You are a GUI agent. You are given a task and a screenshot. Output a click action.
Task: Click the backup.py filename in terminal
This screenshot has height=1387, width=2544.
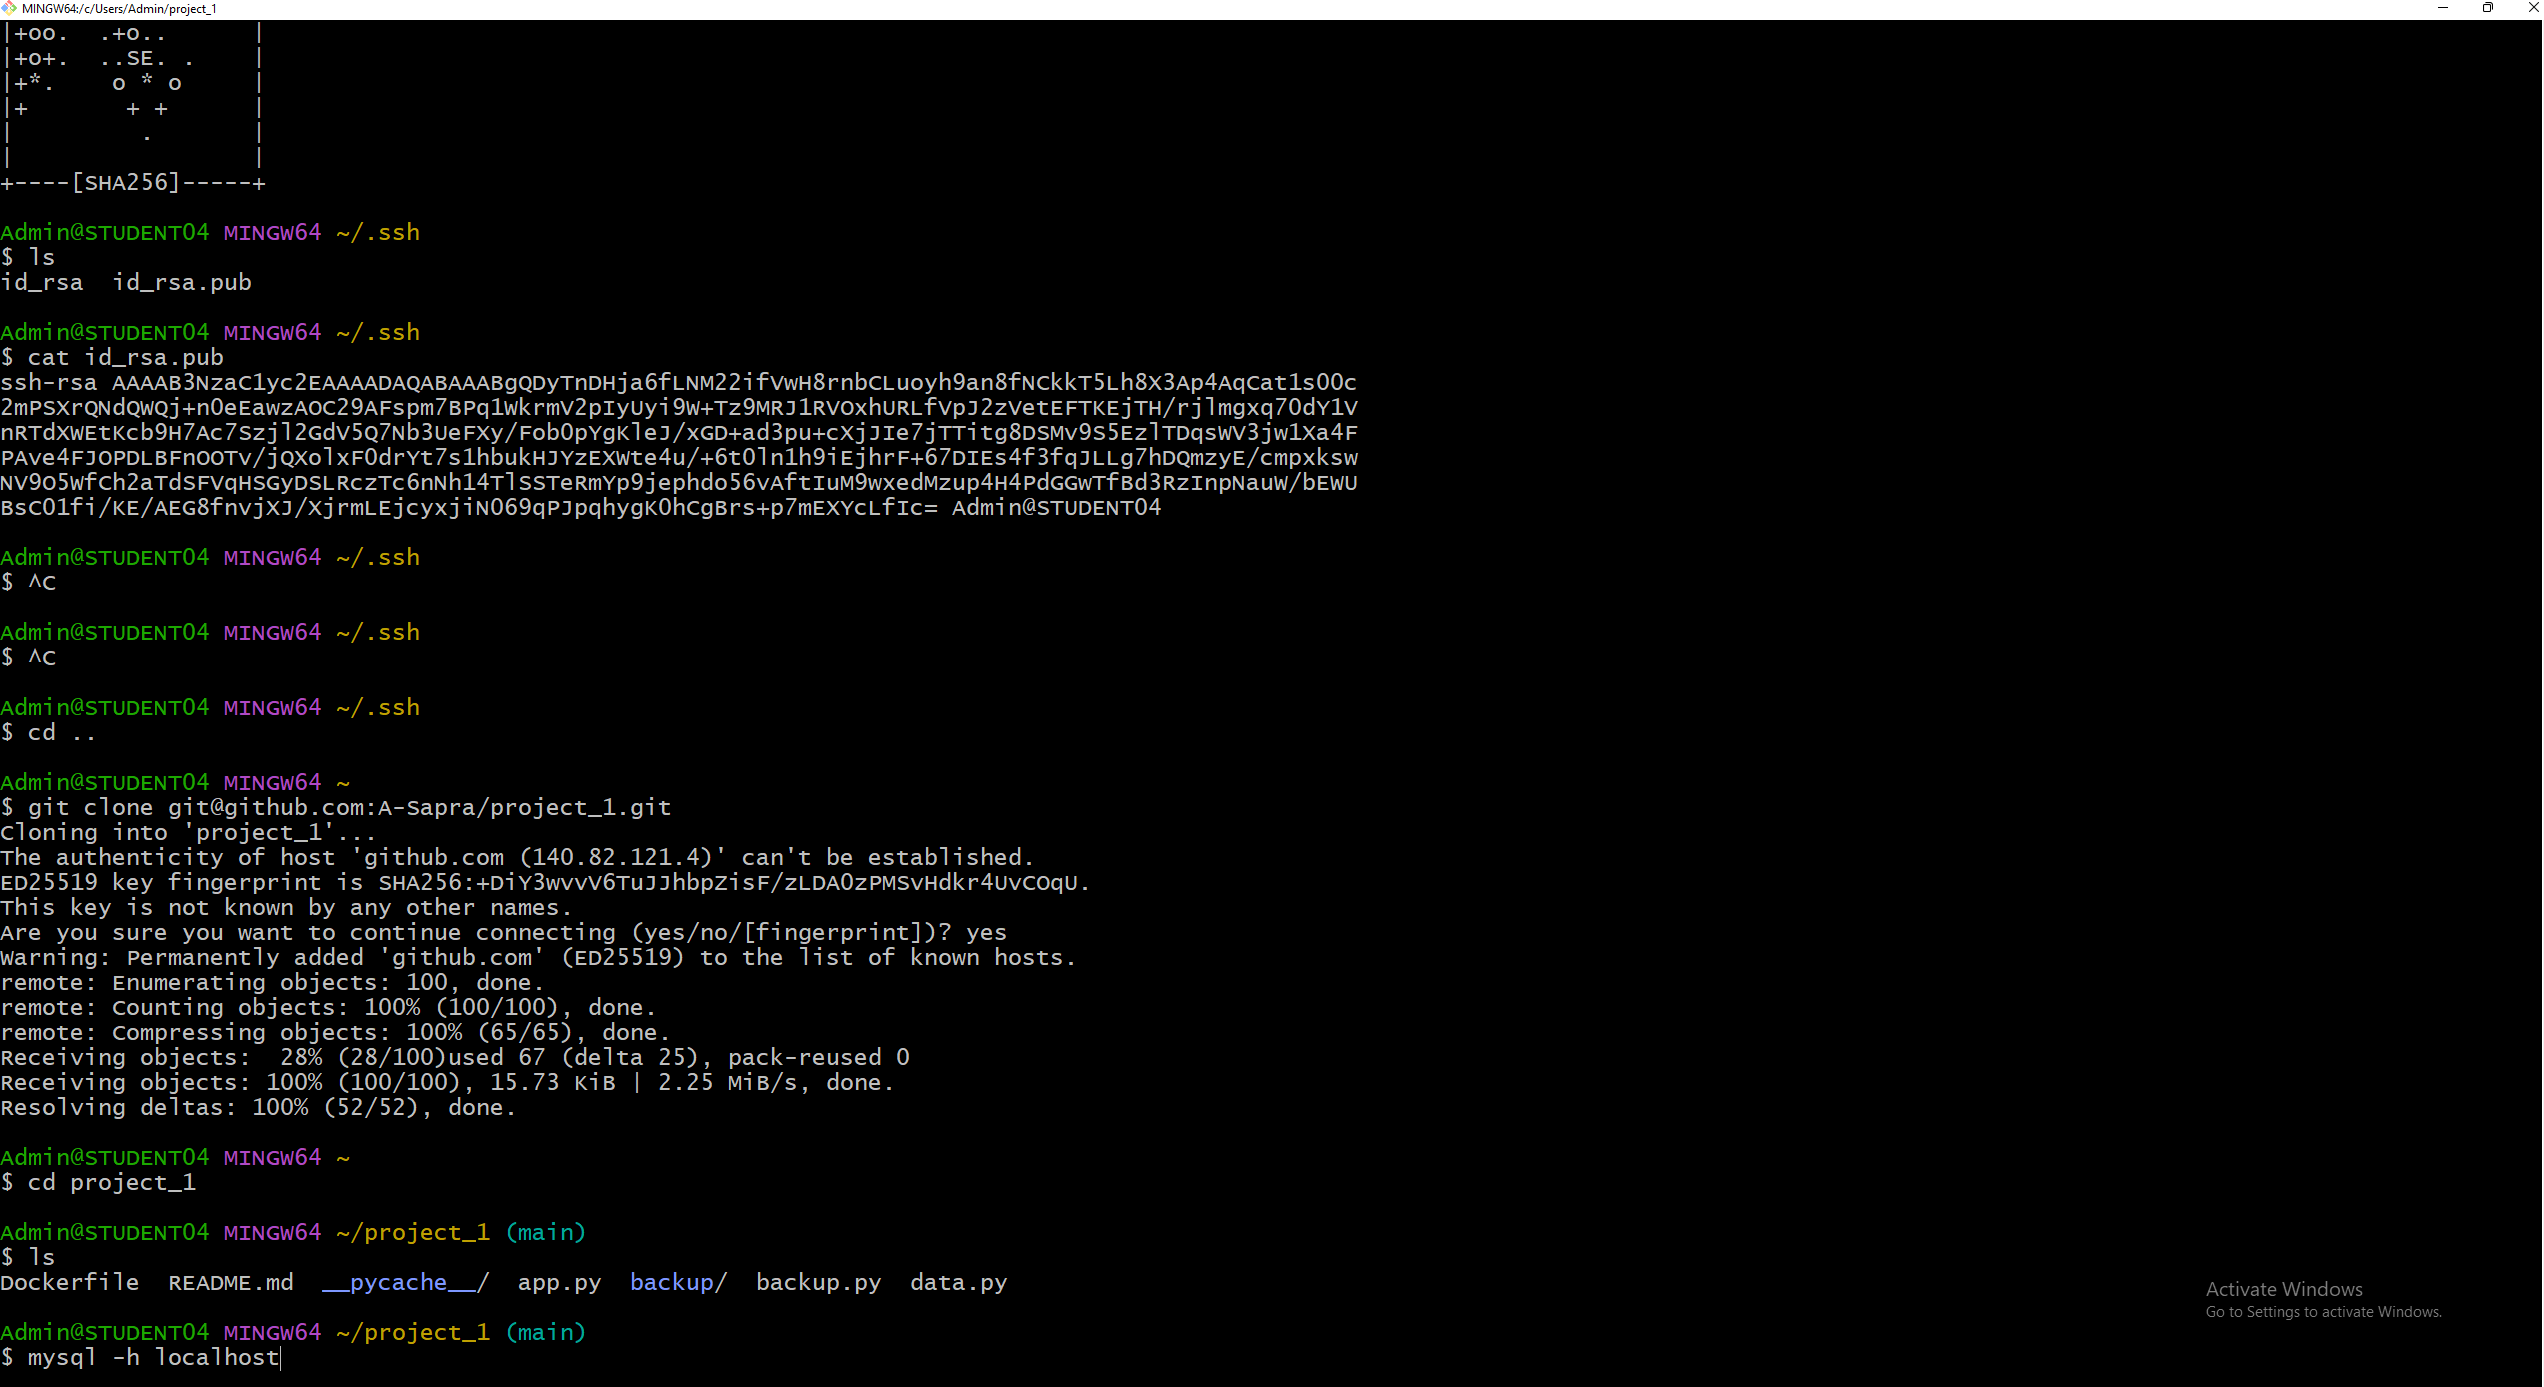(x=819, y=1282)
